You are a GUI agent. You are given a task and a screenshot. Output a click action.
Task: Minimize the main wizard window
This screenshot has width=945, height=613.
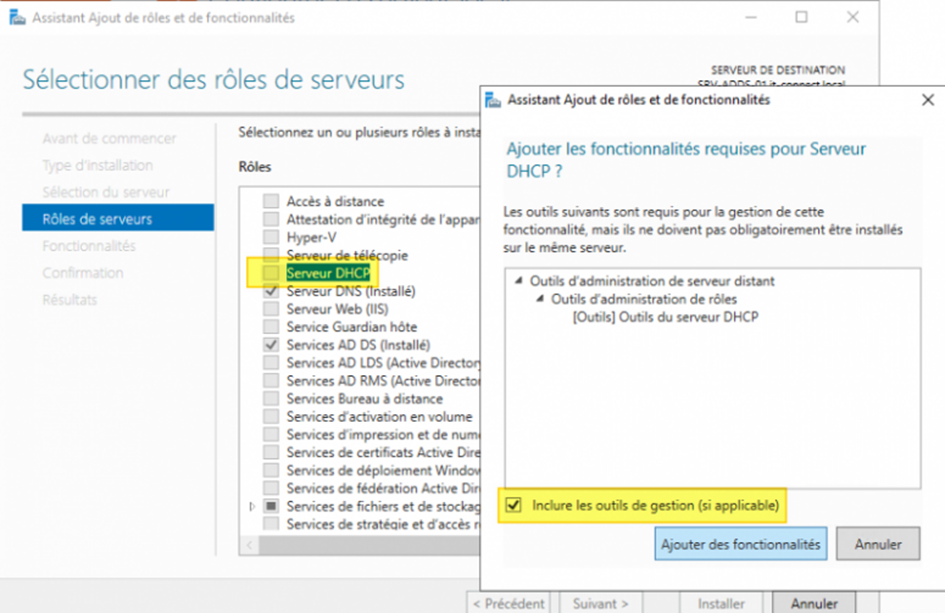coord(750,17)
